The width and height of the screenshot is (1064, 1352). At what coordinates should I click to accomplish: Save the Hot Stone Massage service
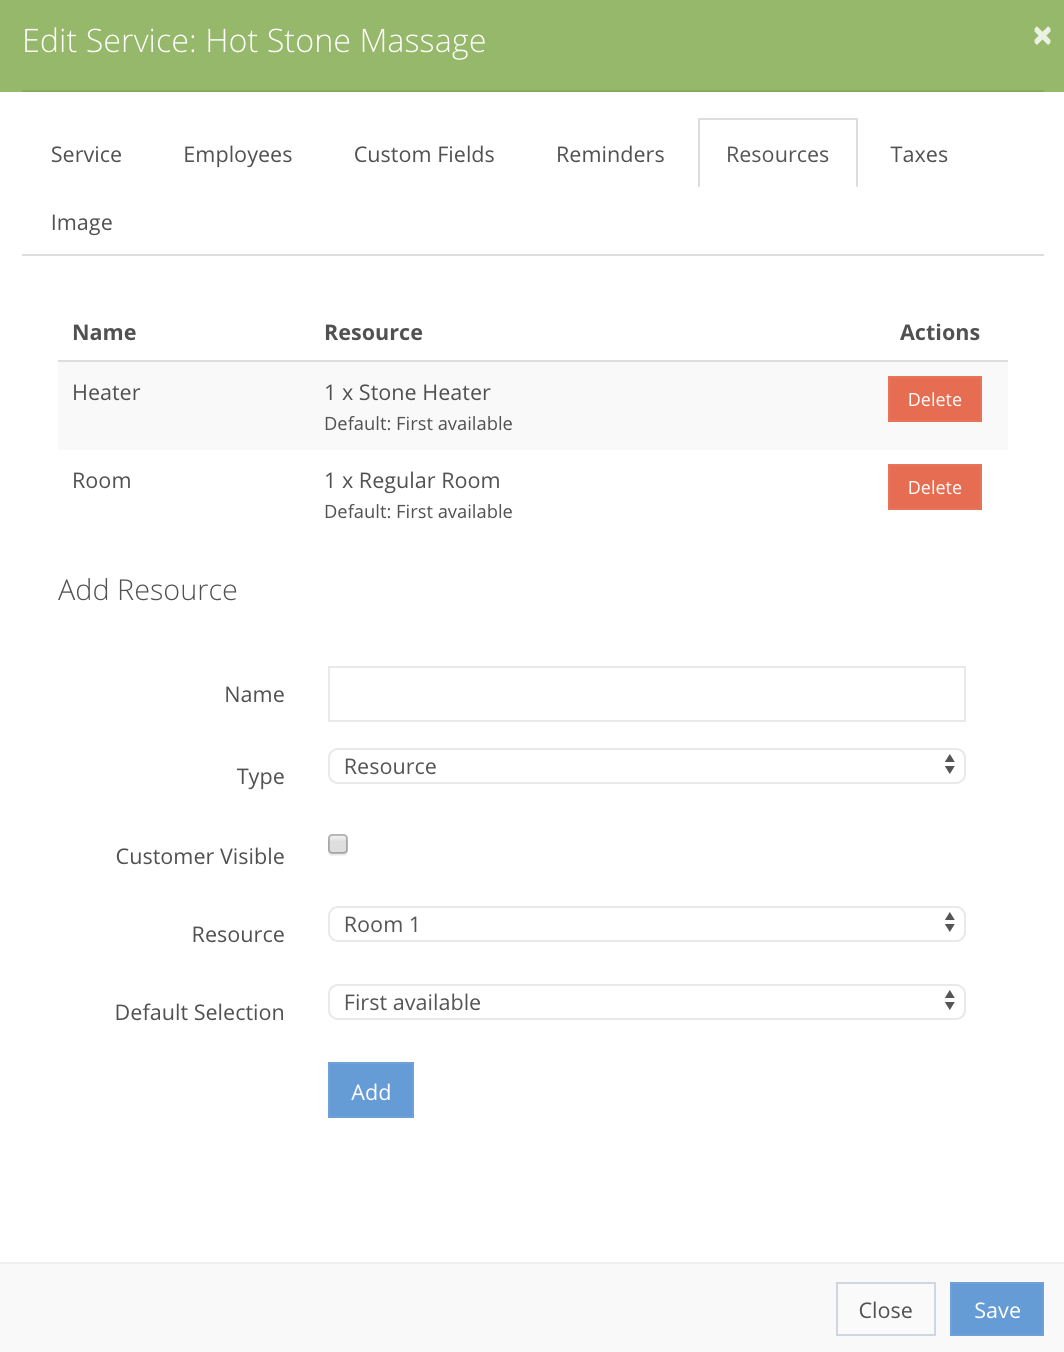[x=996, y=1309]
